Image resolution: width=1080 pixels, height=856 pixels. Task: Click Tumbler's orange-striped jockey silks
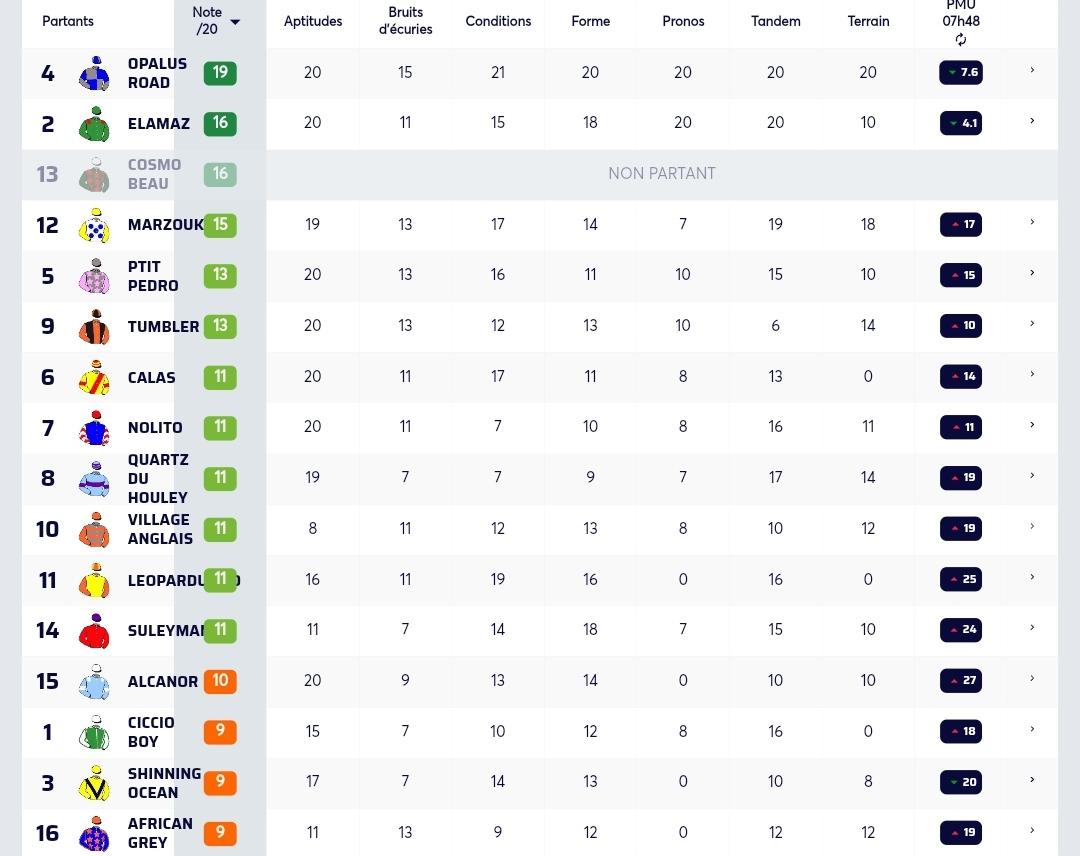tap(94, 326)
